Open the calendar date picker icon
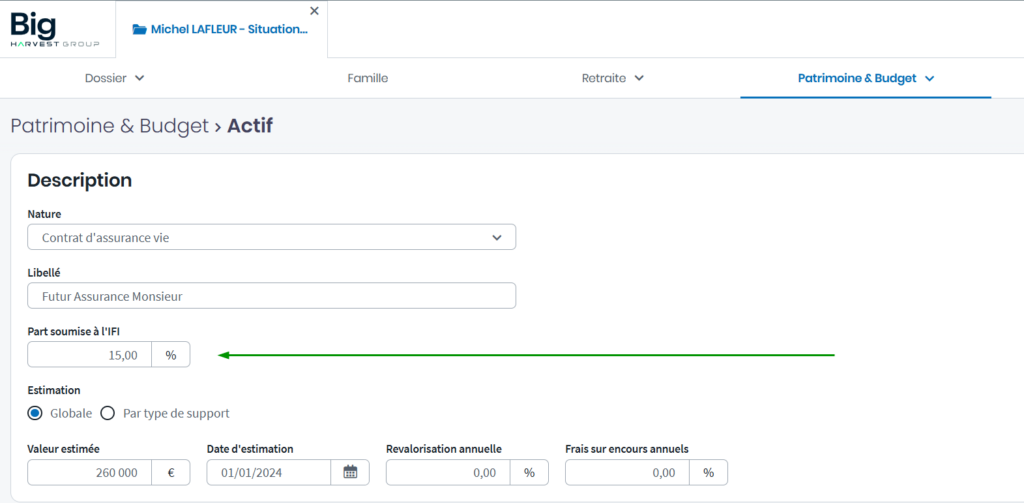1024x503 pixels. [350, 472]
